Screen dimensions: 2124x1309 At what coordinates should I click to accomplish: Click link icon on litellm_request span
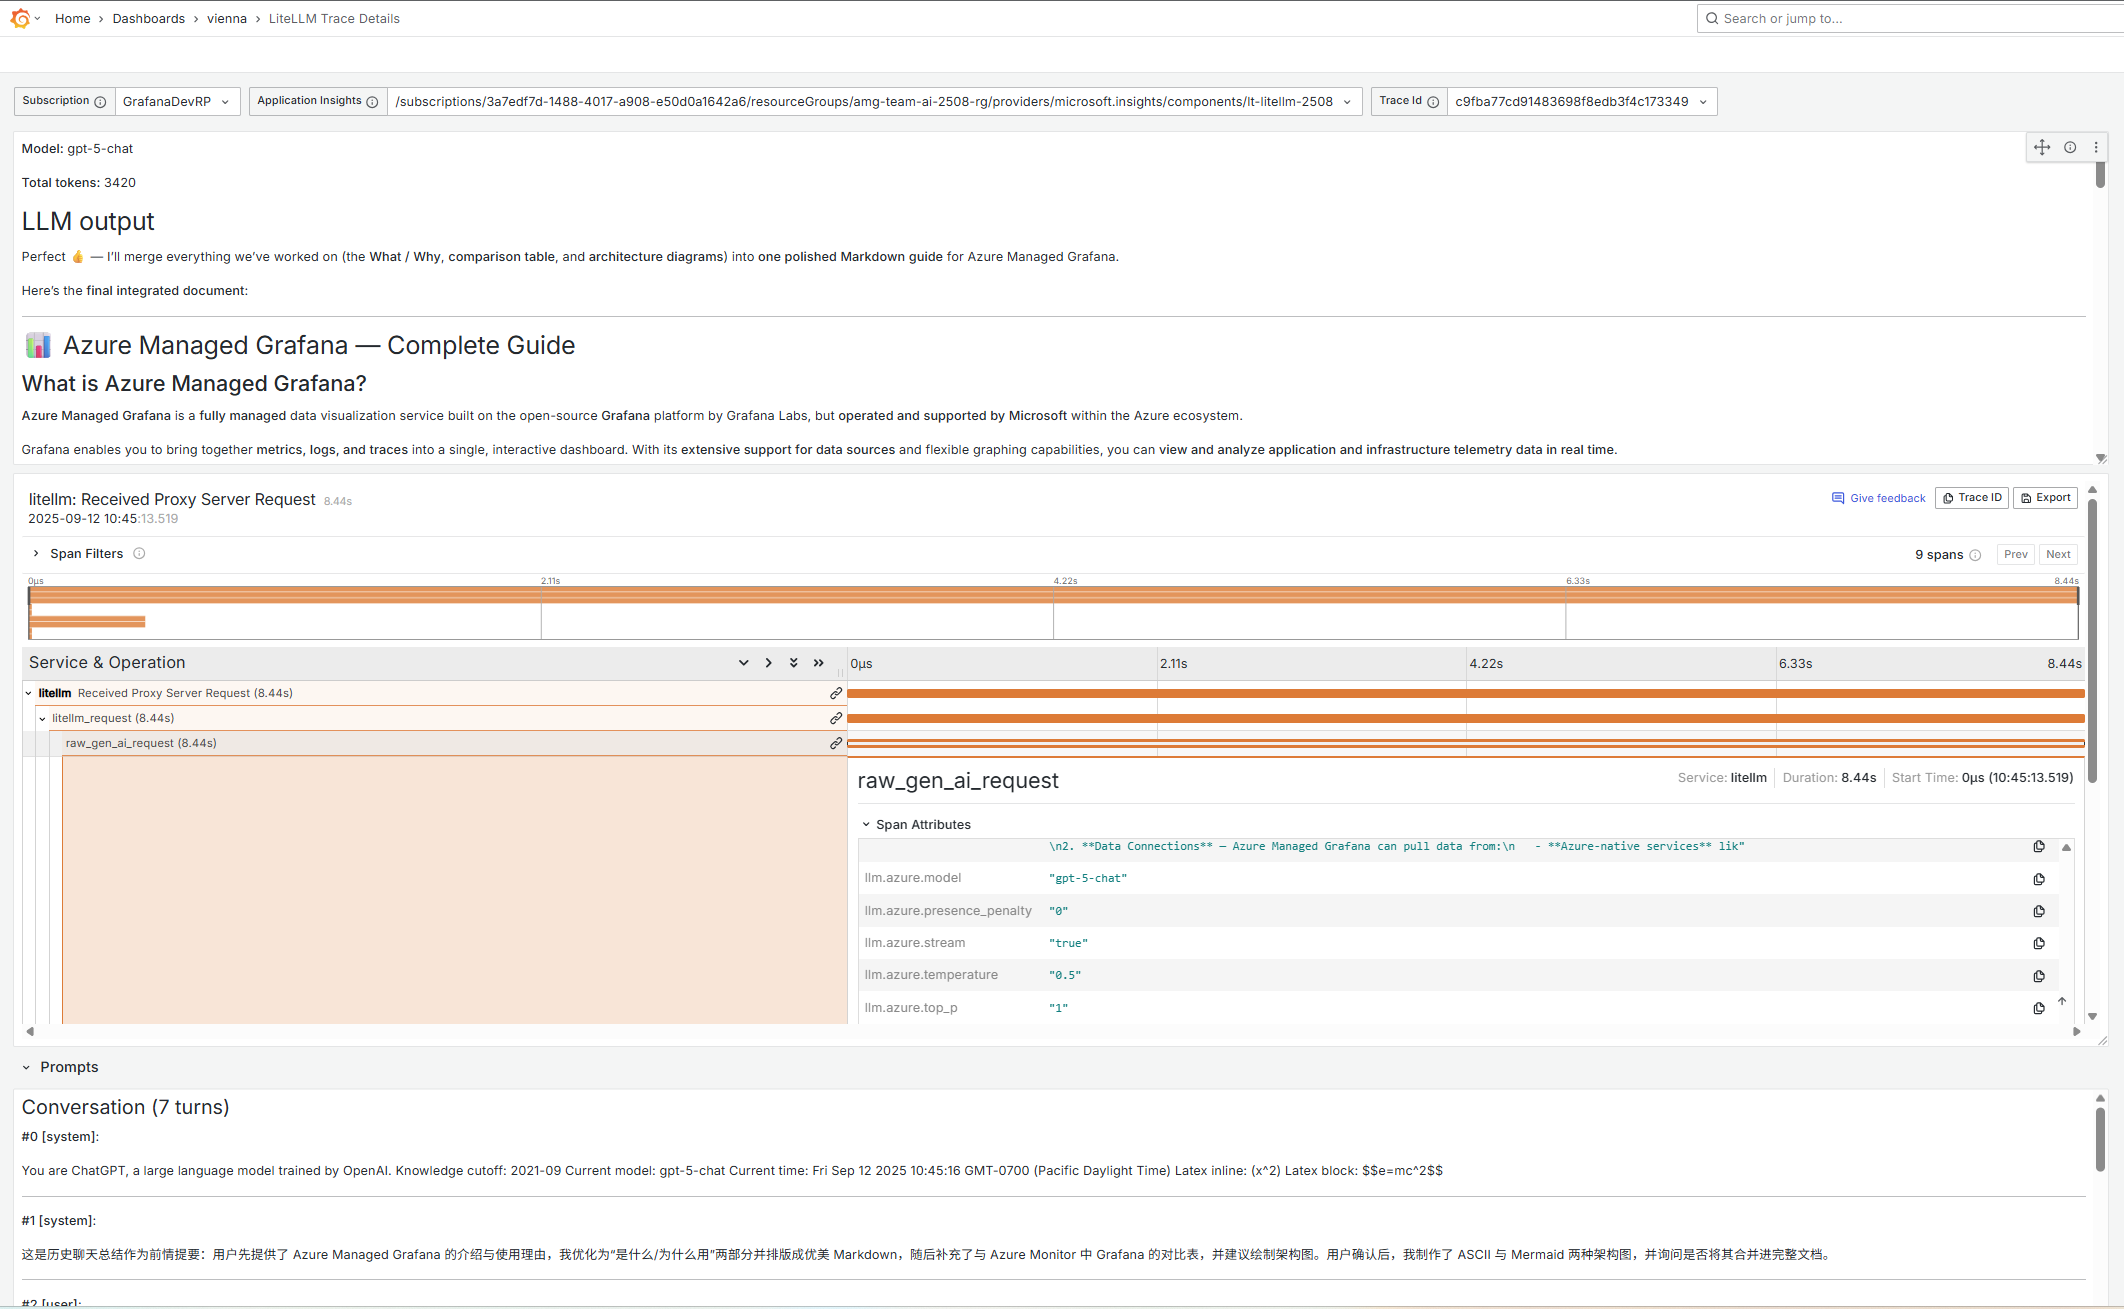836,718
